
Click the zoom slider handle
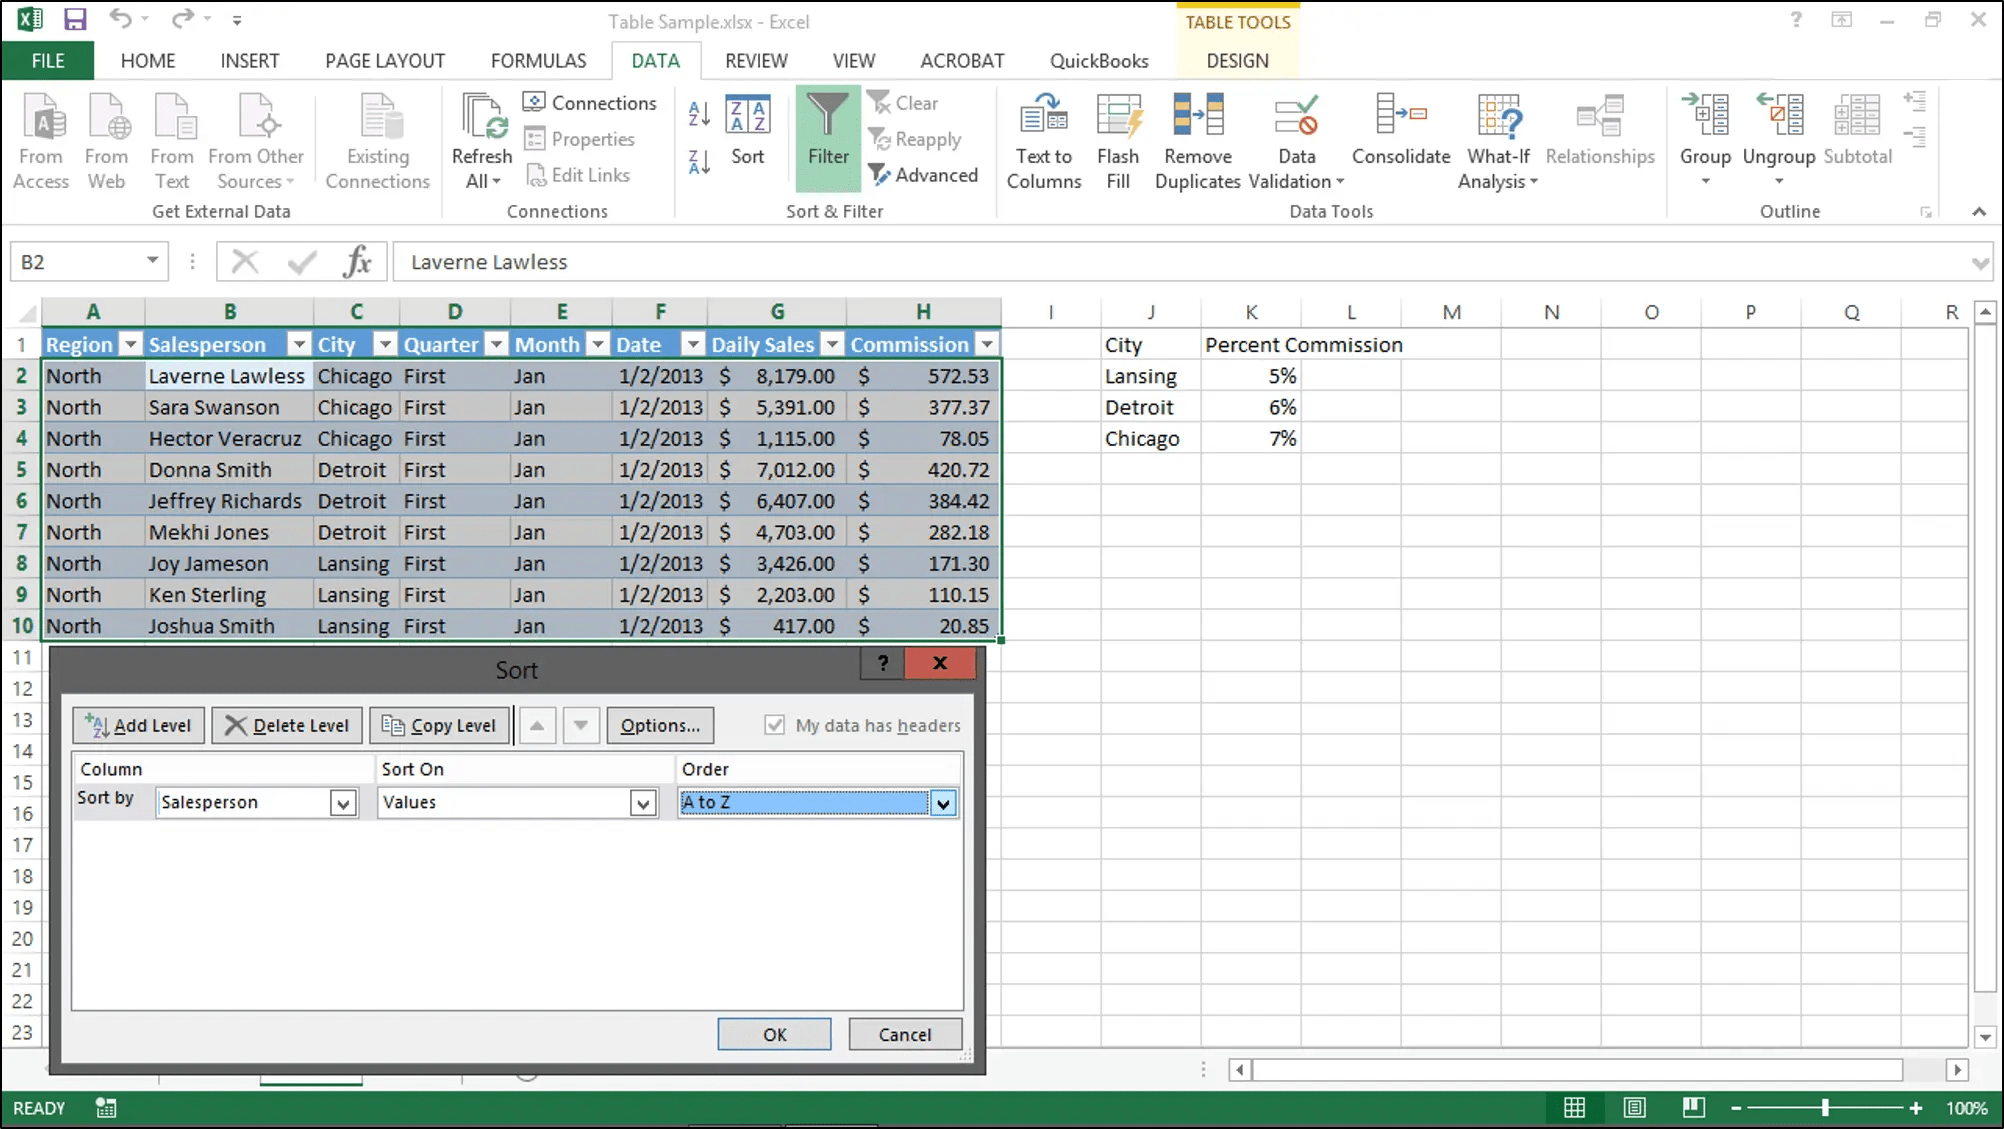1825,1107
